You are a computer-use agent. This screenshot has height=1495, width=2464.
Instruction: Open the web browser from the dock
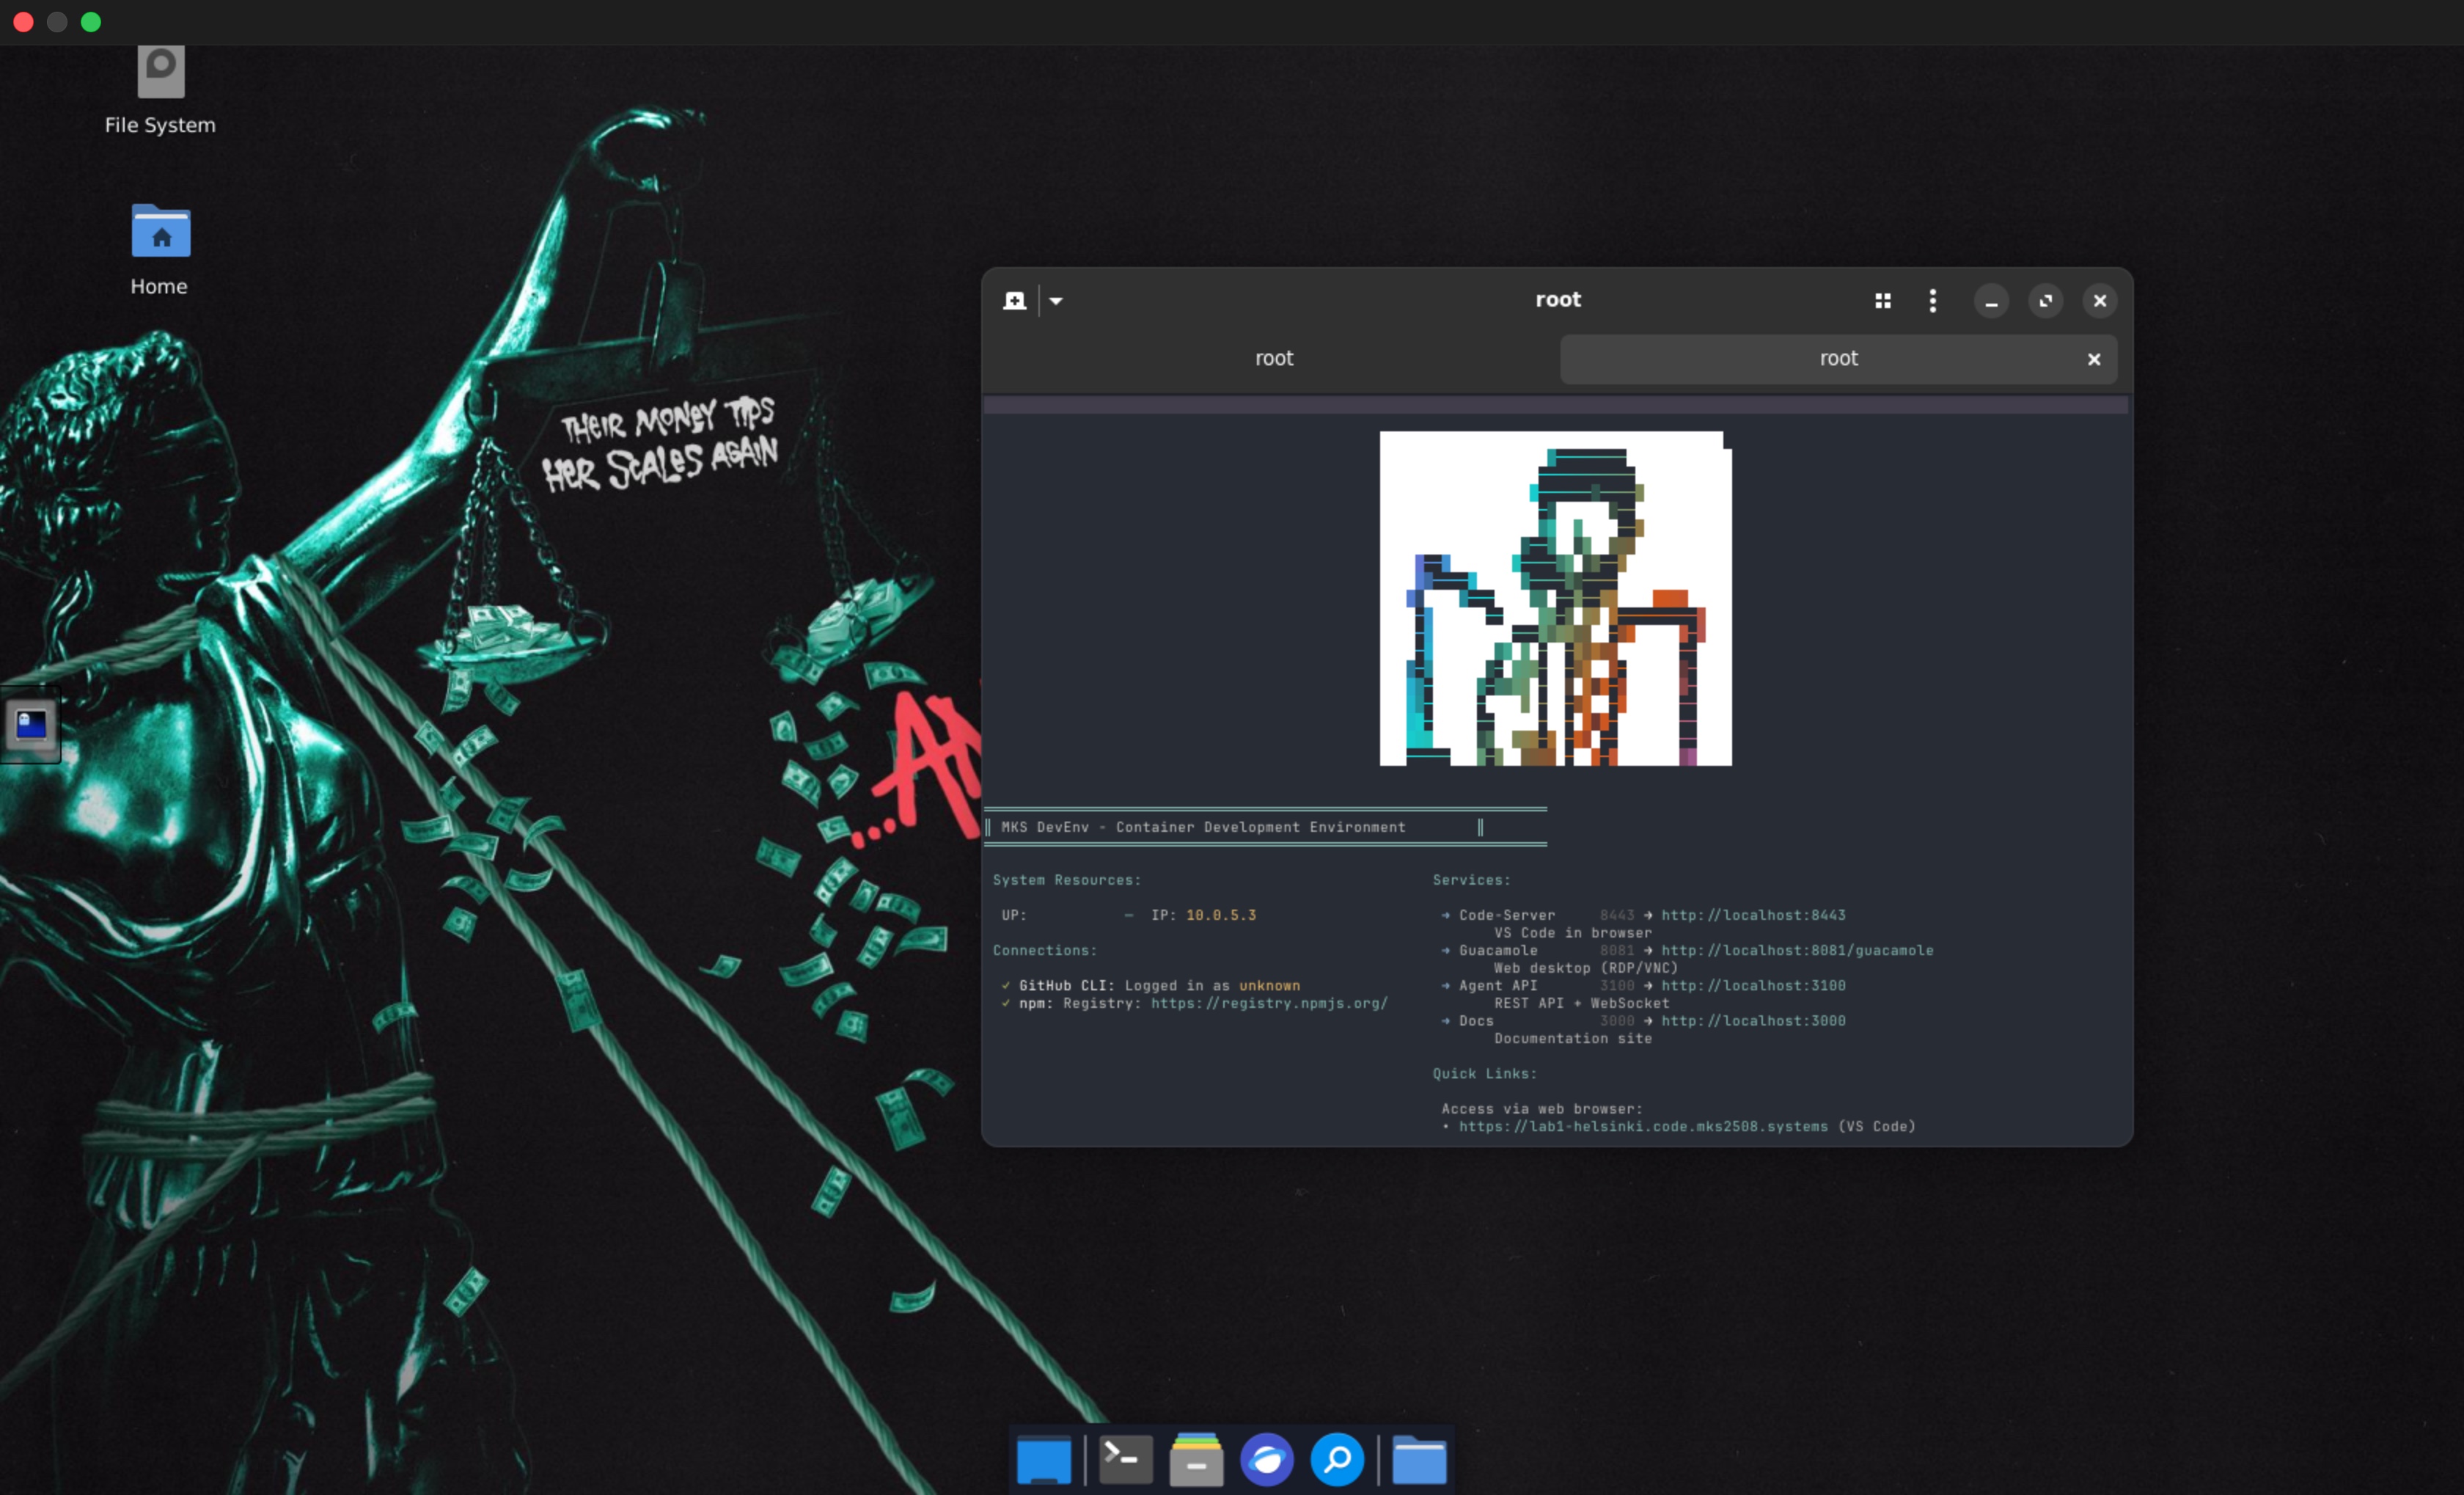click(1267, 1459)
